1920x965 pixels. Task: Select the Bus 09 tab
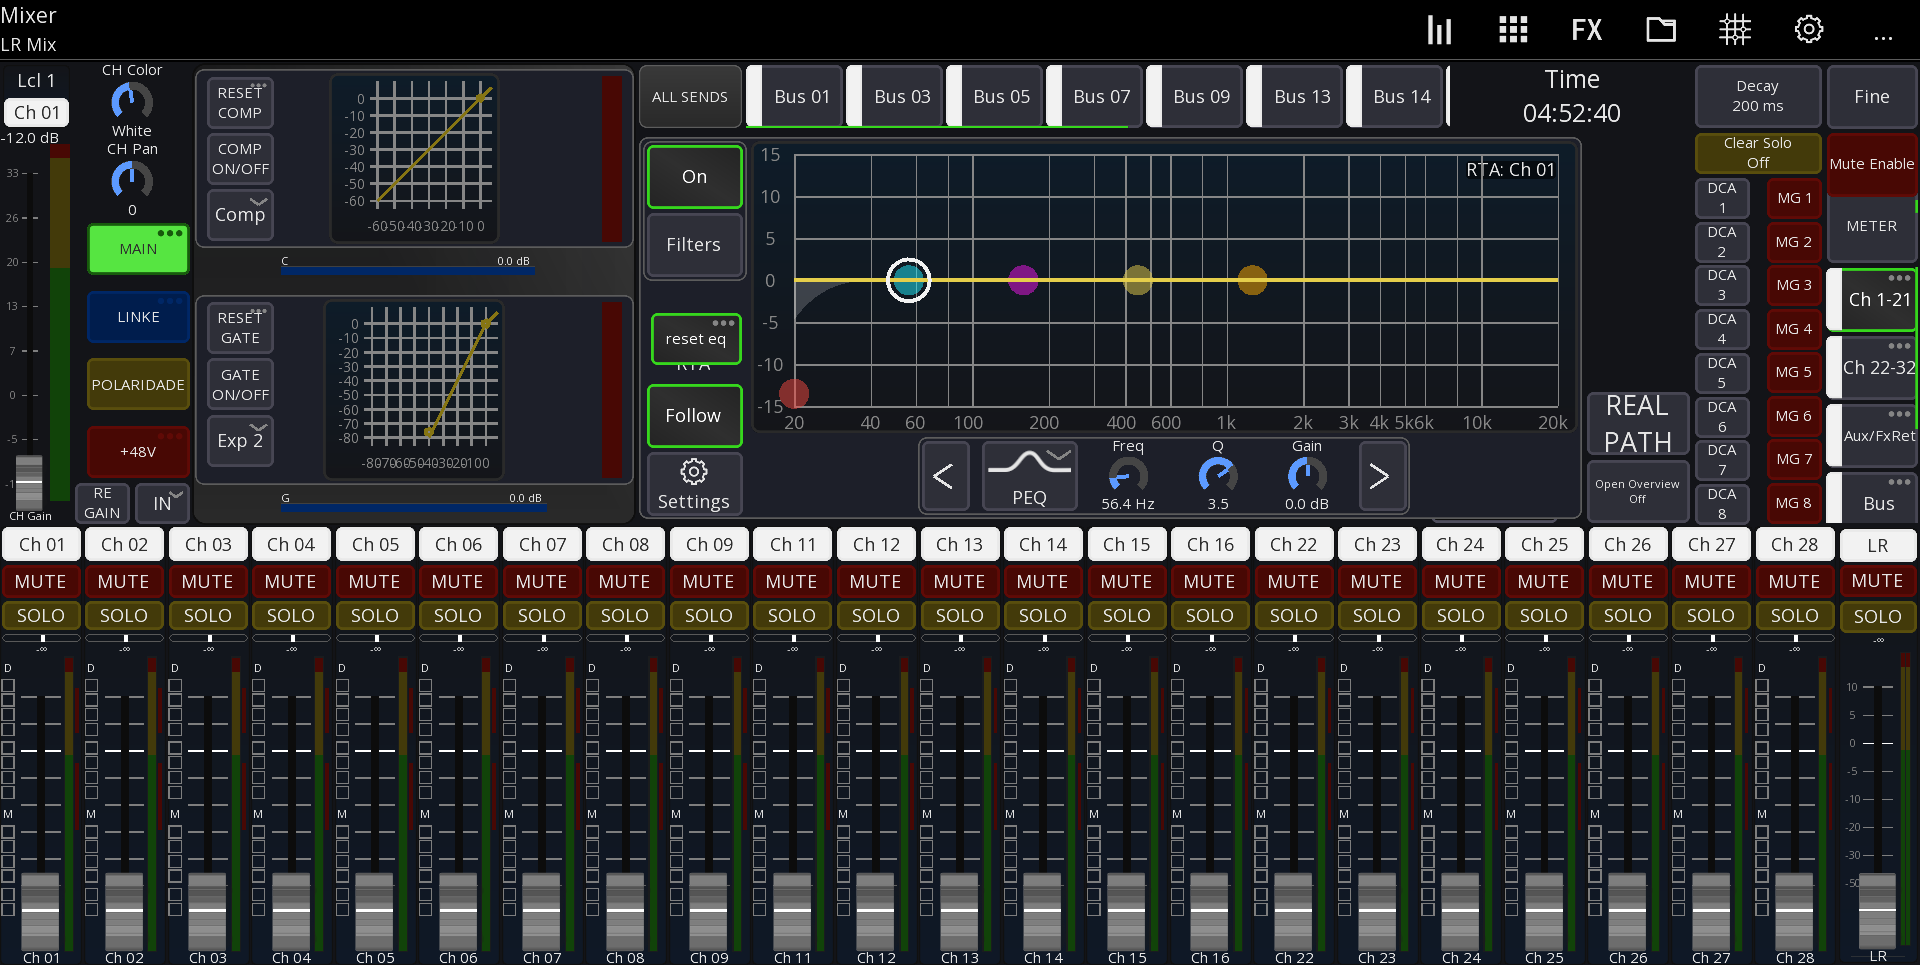(1196, 96)
